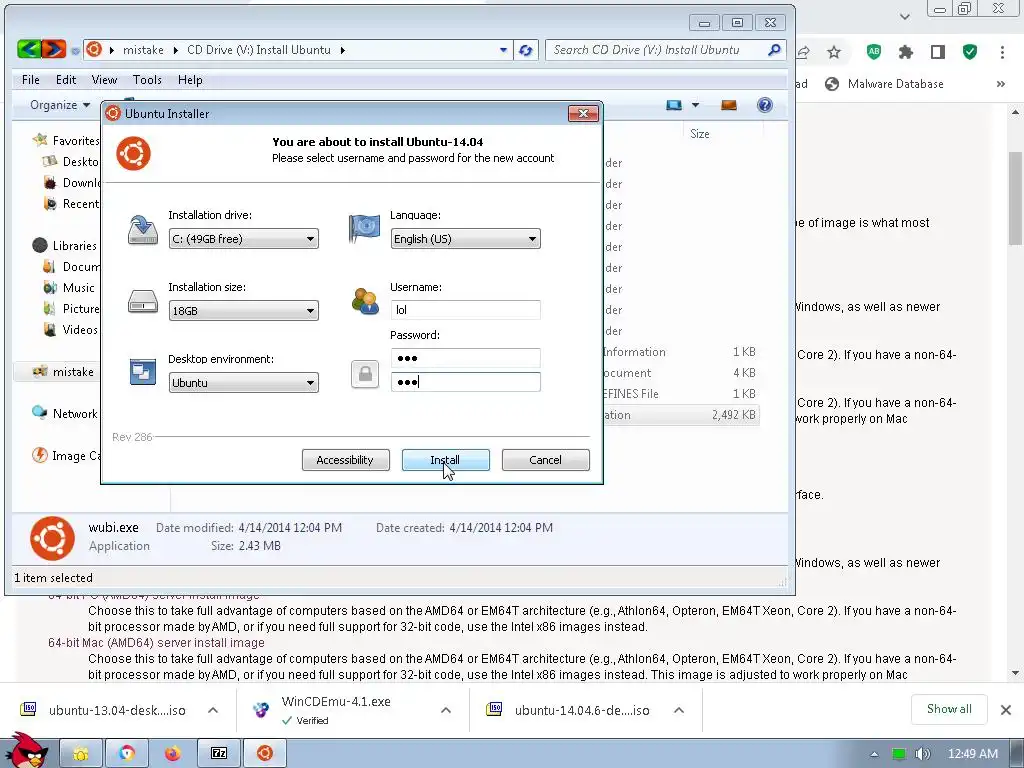1024x768 pixels.
Task: Click the Accessibility button
Action: coord(345,460)
